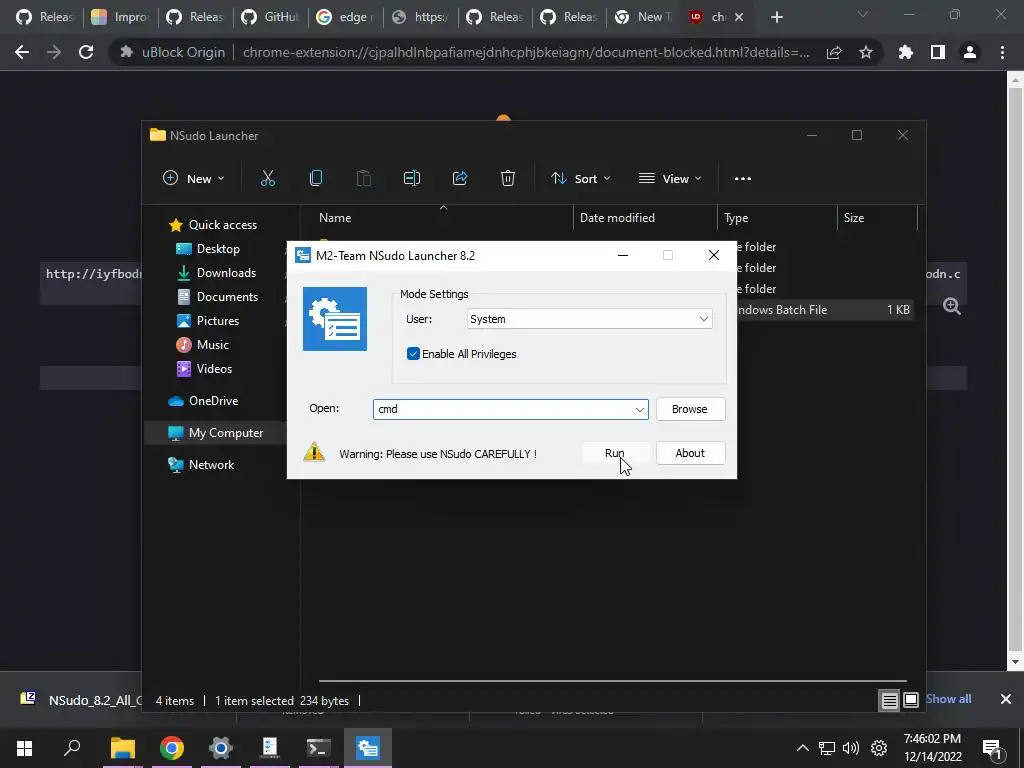Switch to the edge Google search tab
The image size is (1024, 768).
[x=345, y=17]
